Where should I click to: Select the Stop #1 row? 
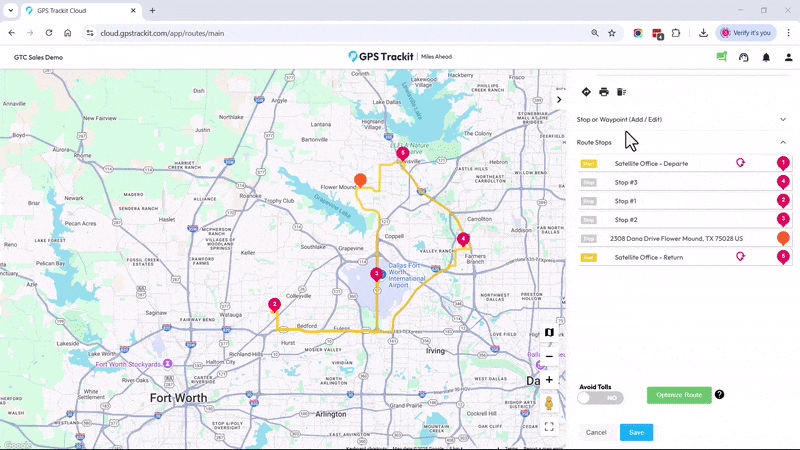pos(685,201)
